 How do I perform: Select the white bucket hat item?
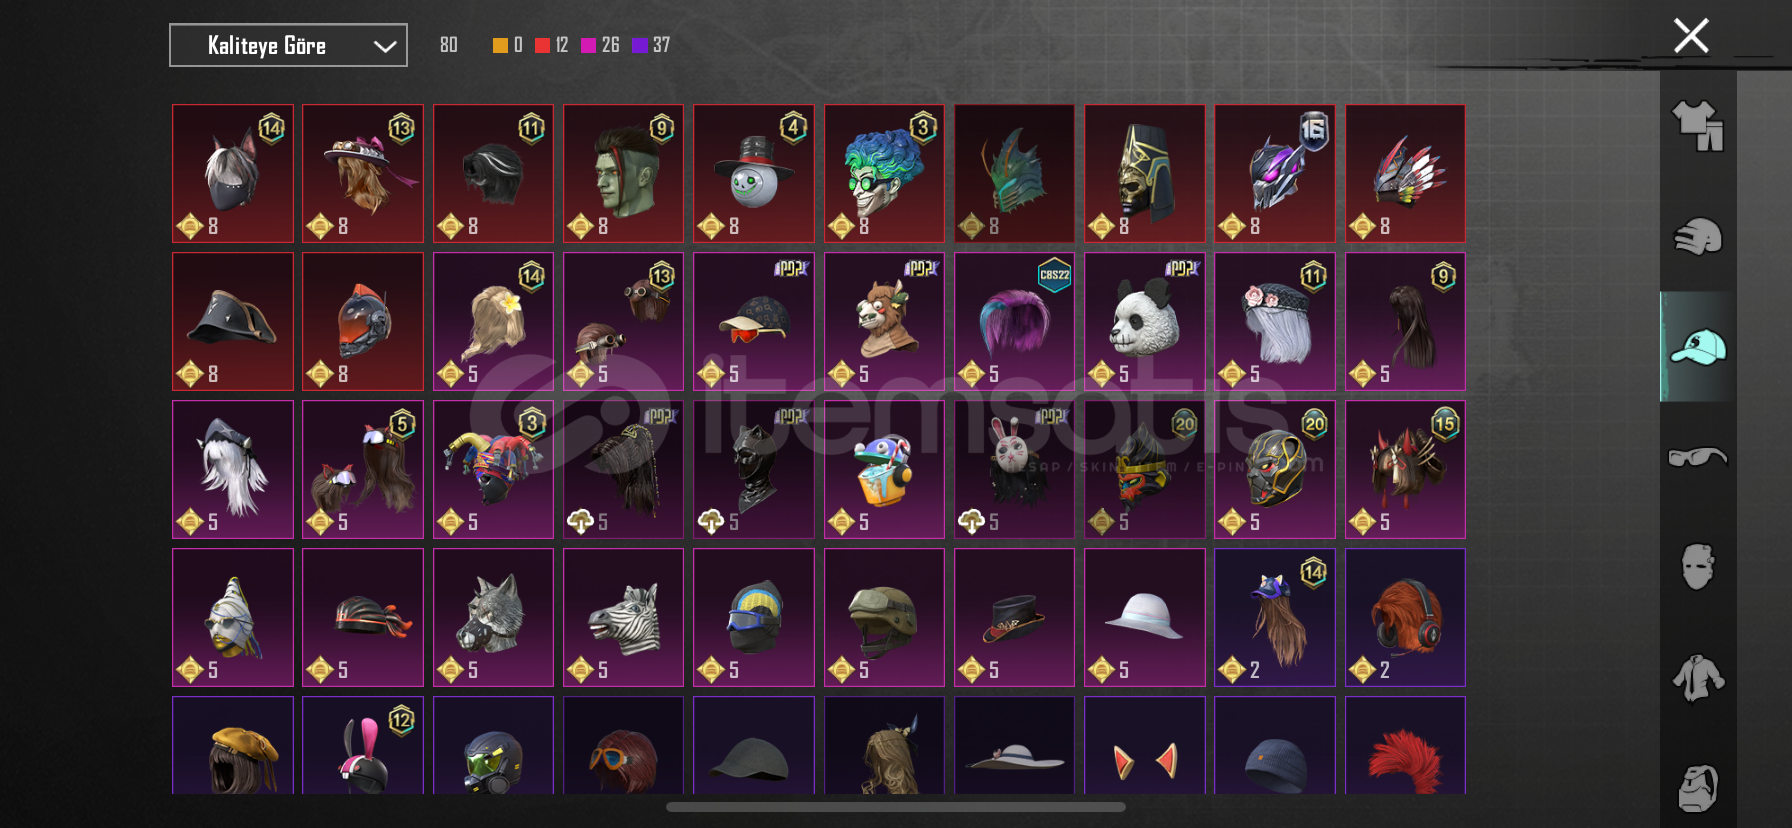(x=1144, y=617)
